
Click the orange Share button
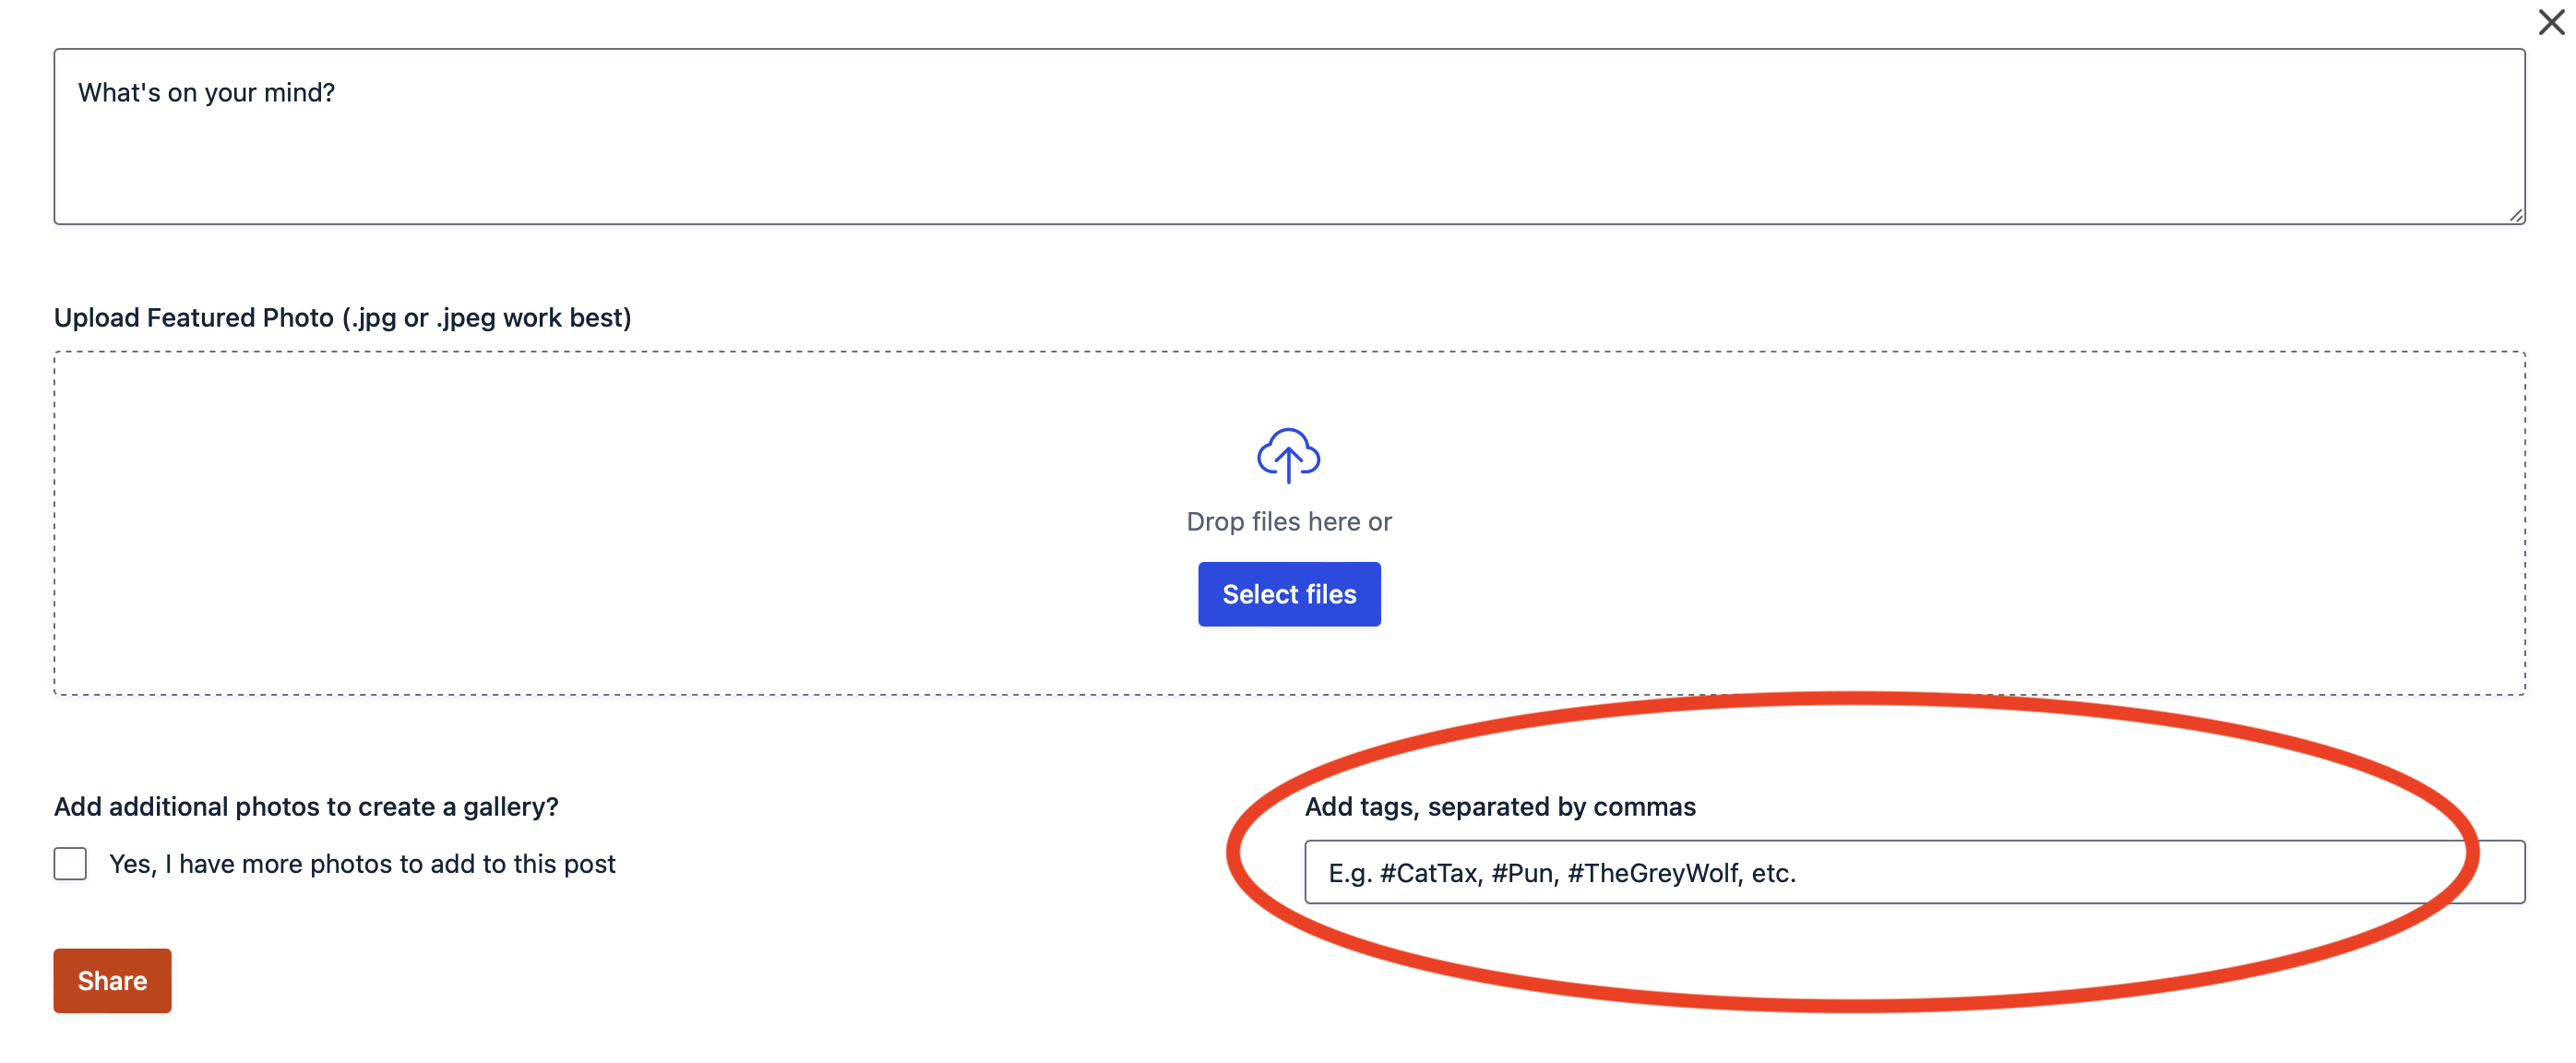[x=112, y=980]
